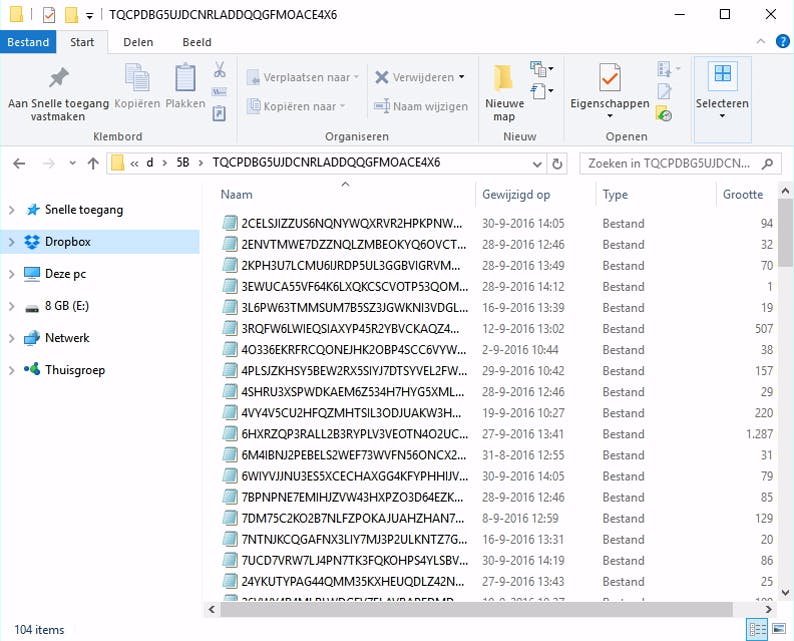Switch to large thumbnails view in status bar

778,629
